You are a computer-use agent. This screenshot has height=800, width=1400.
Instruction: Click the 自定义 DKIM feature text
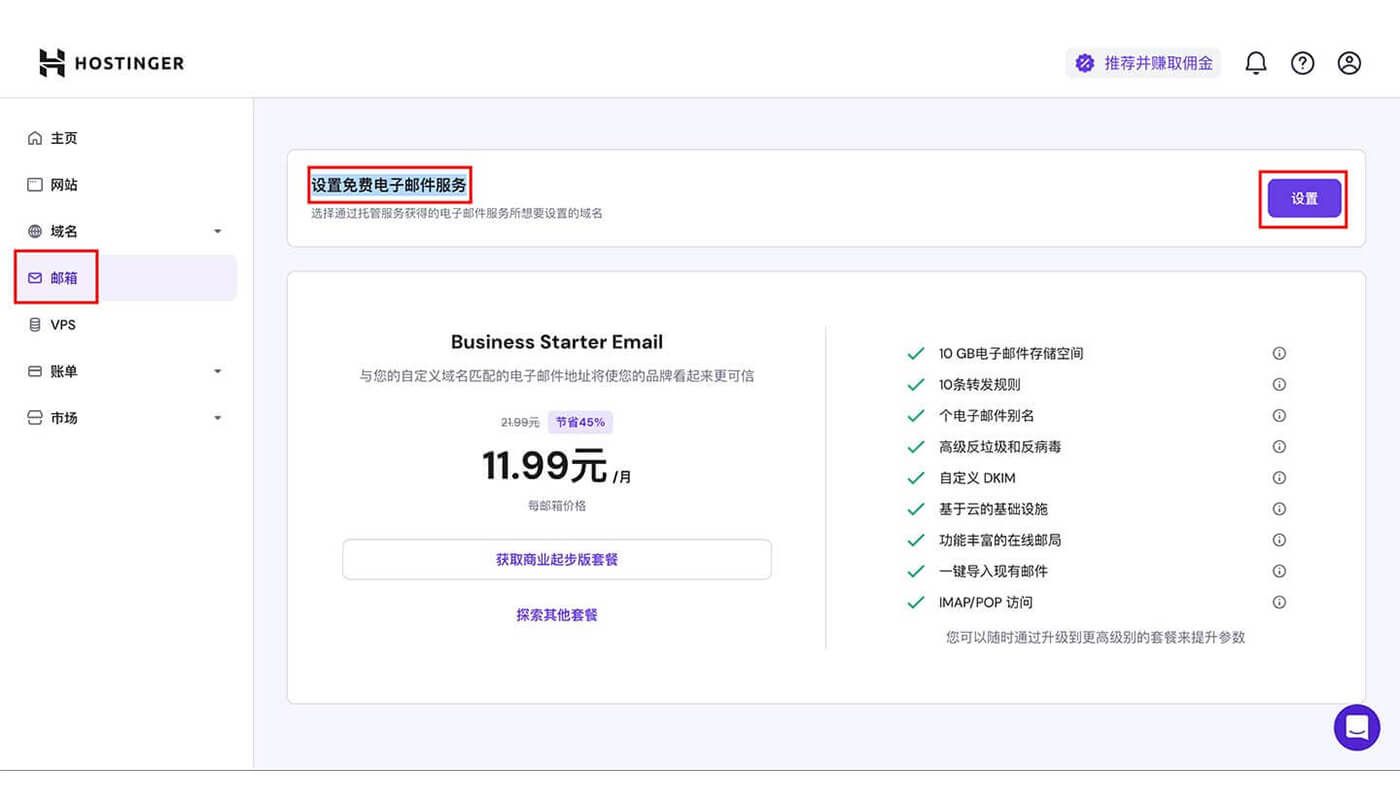coord(977,478)
